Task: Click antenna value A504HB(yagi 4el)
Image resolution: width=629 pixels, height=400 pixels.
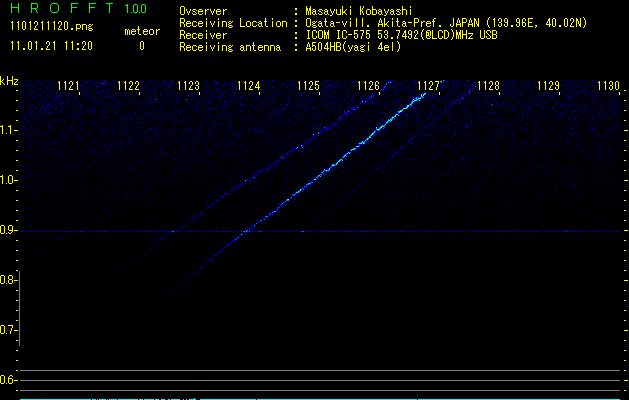Action: click(353, 47)
